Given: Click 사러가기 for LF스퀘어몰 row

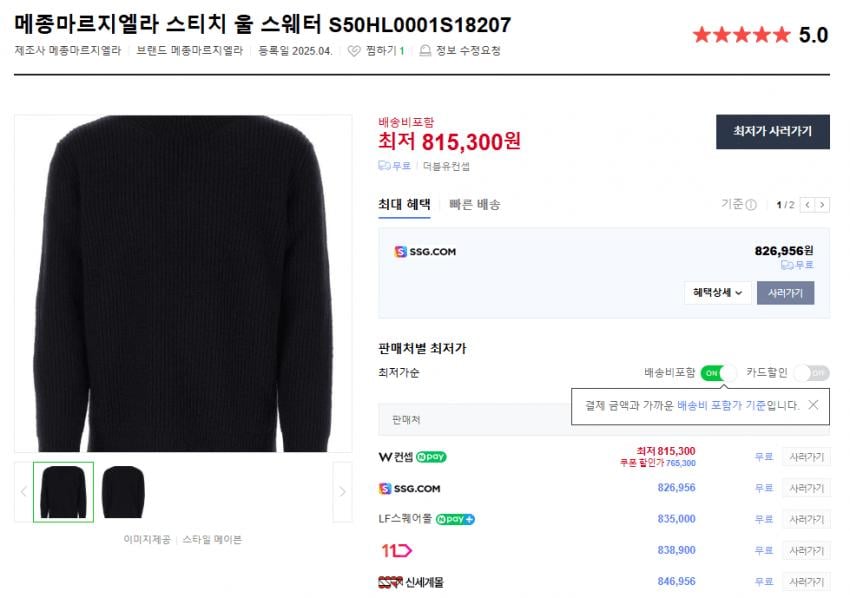Looking at the screenshot, I should coord(805,519).
